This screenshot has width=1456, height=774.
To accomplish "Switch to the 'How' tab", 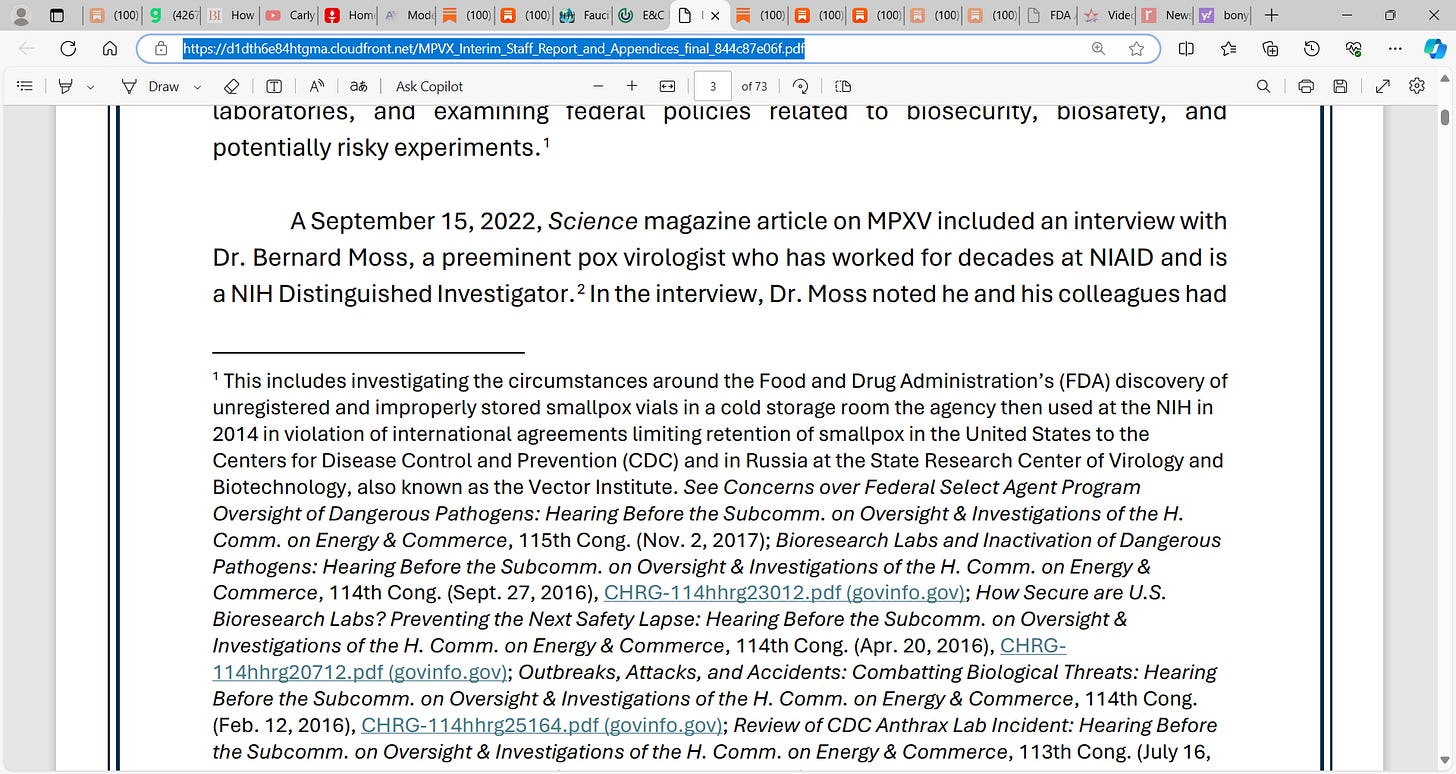I will (230, 15).
